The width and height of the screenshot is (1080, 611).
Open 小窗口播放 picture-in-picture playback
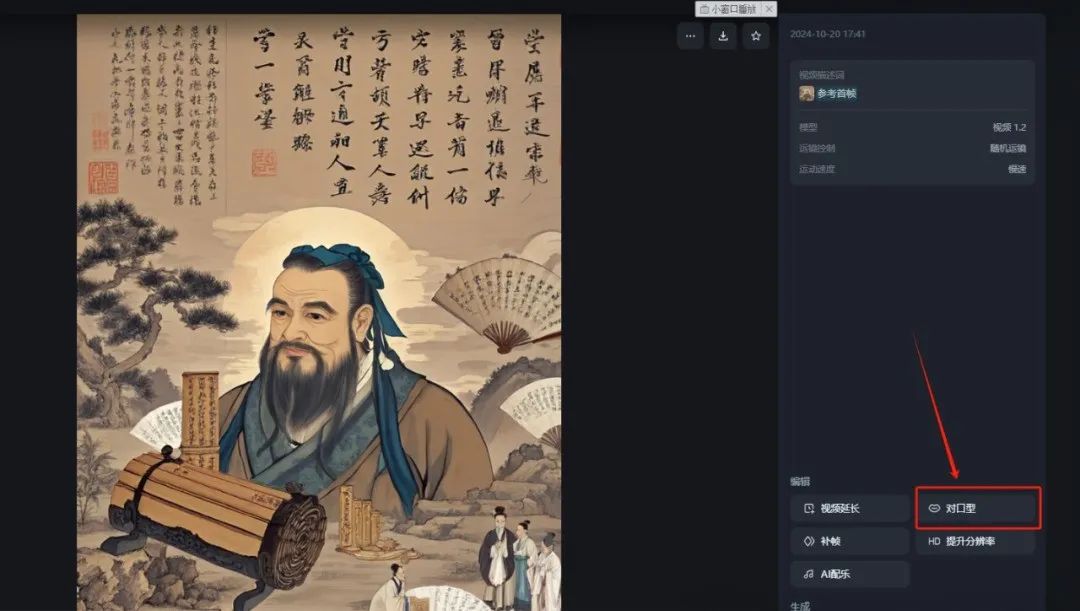728,9
